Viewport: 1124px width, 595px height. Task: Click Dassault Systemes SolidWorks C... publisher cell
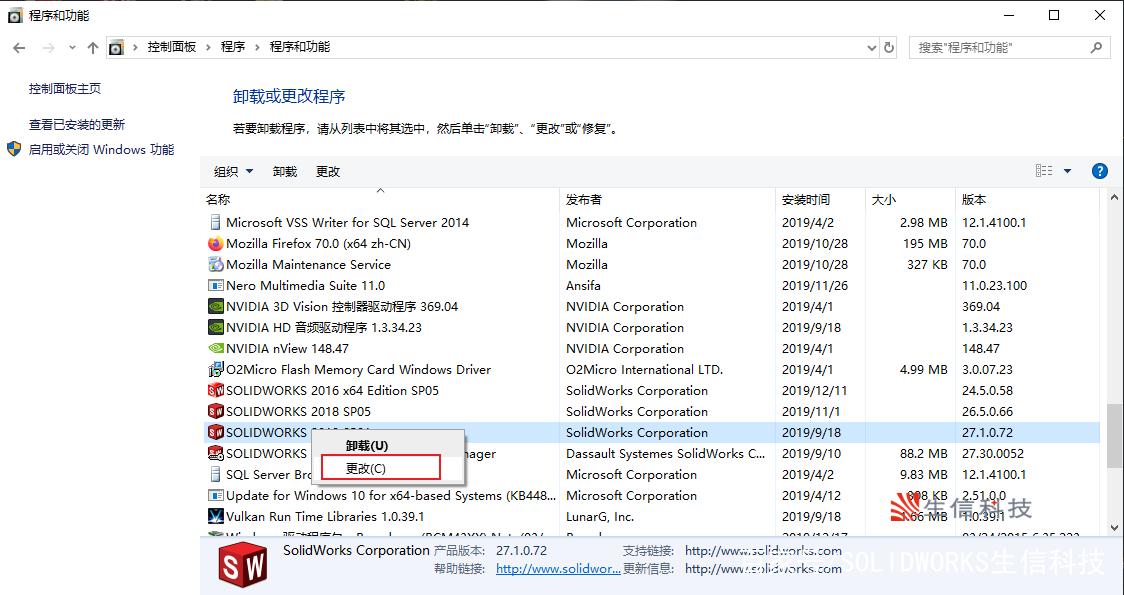666,454
